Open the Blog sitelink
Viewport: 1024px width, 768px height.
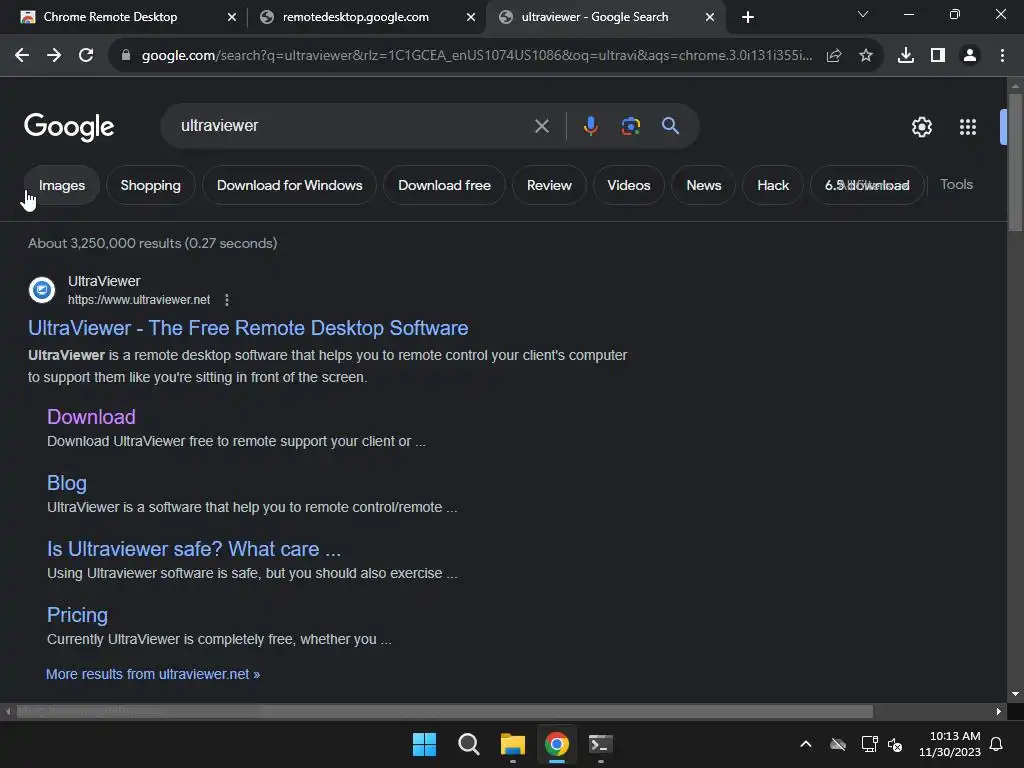[x=67, y=483]
